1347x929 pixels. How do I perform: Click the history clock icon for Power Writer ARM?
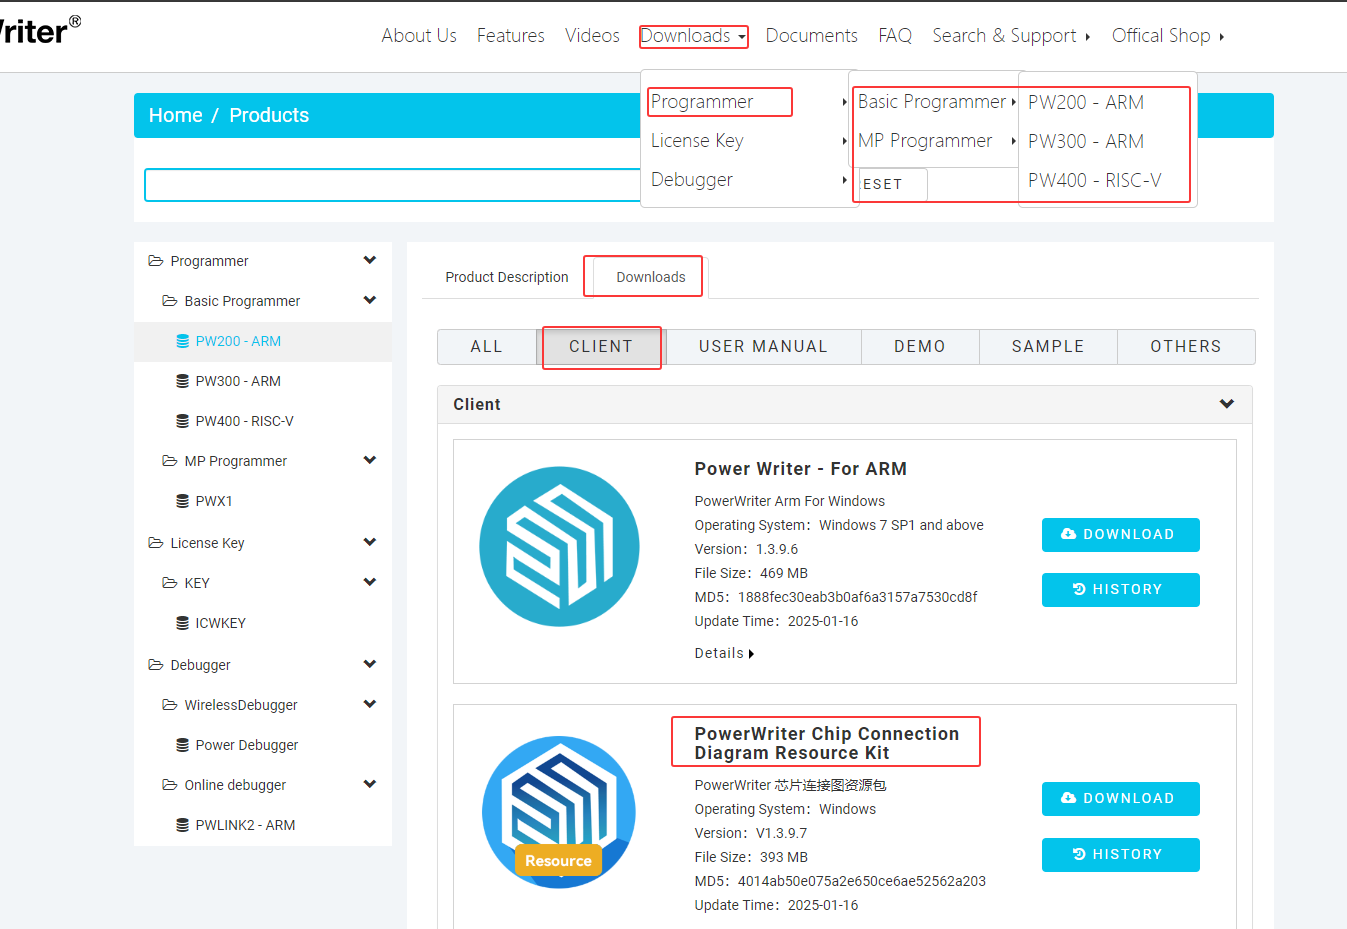pos(1079,589)
